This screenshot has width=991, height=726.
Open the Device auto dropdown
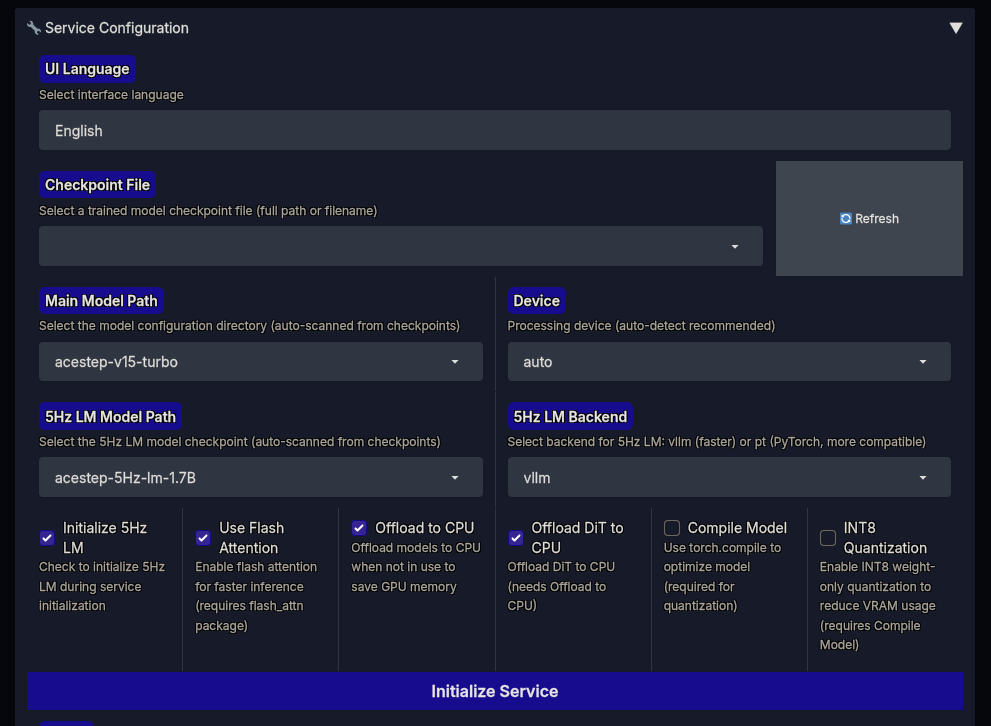tap(729, 361)
